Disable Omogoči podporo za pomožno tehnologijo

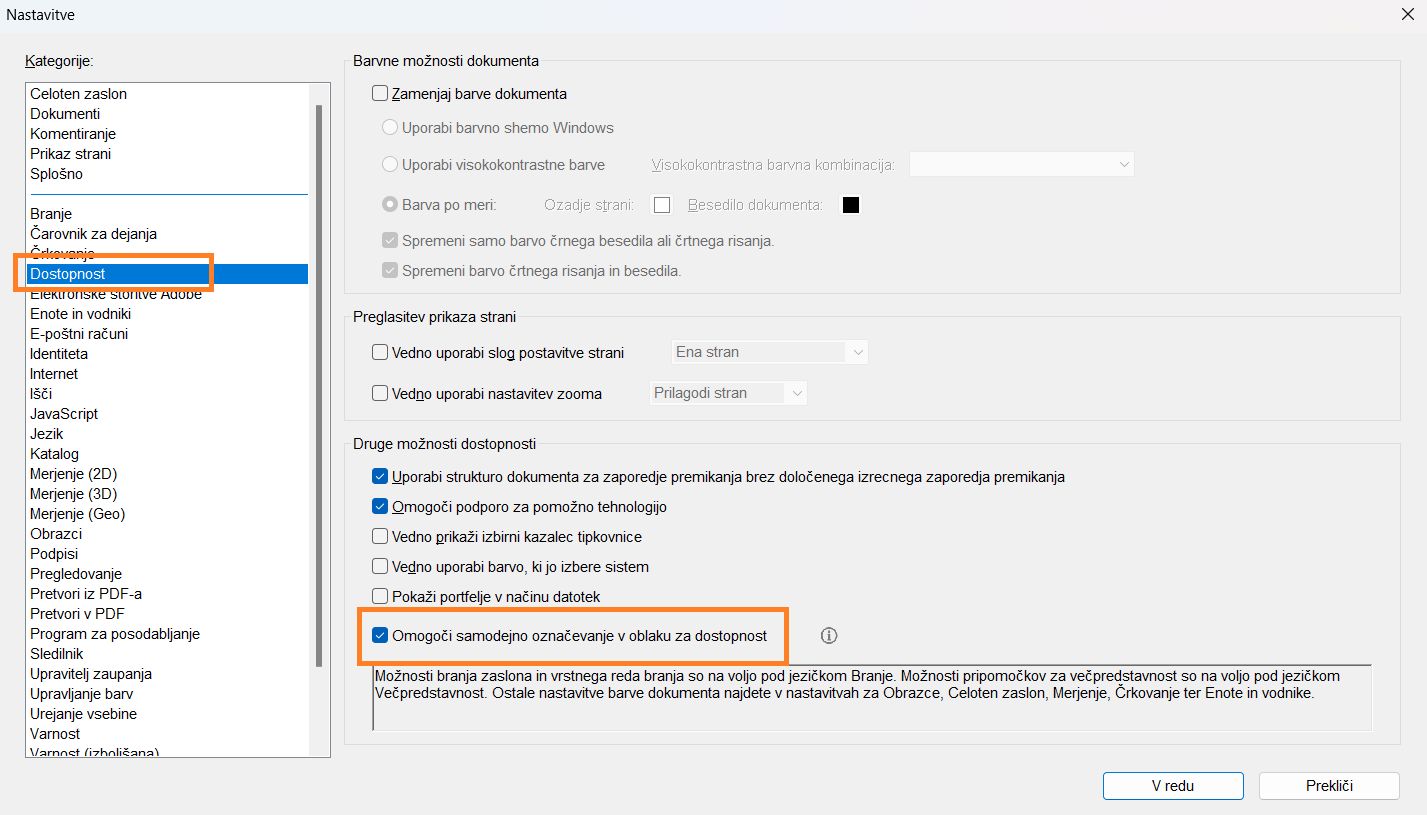(x=380, y=507)
